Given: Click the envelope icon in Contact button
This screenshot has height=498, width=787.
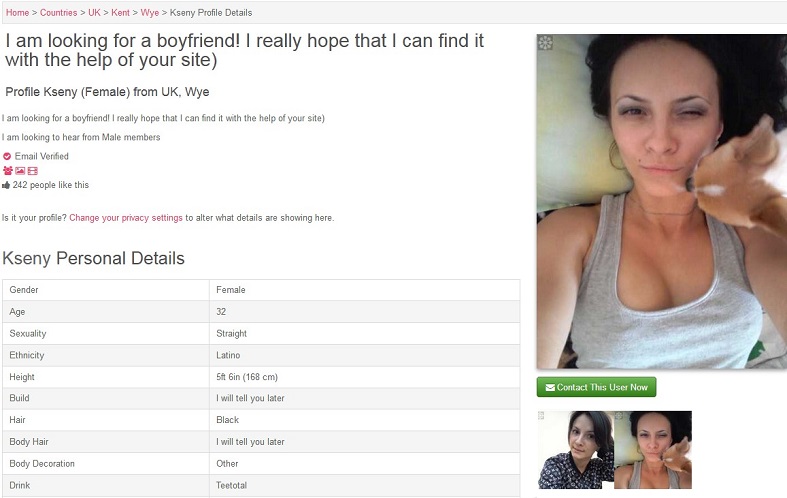Looking at the screenshot, I should tap(550, 388).
